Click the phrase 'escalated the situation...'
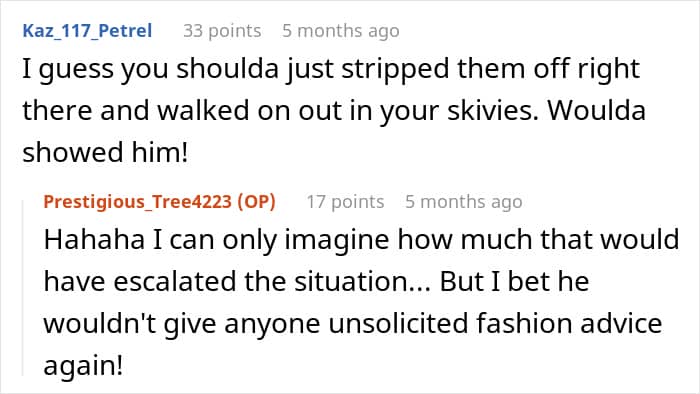700x394 pixels. tap(272, 282)
